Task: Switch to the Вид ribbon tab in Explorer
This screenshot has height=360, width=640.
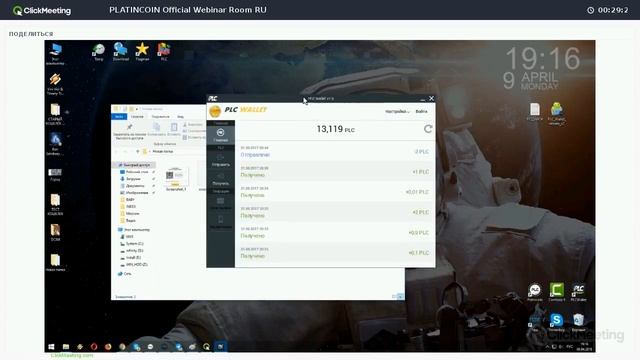Action: 180,117
